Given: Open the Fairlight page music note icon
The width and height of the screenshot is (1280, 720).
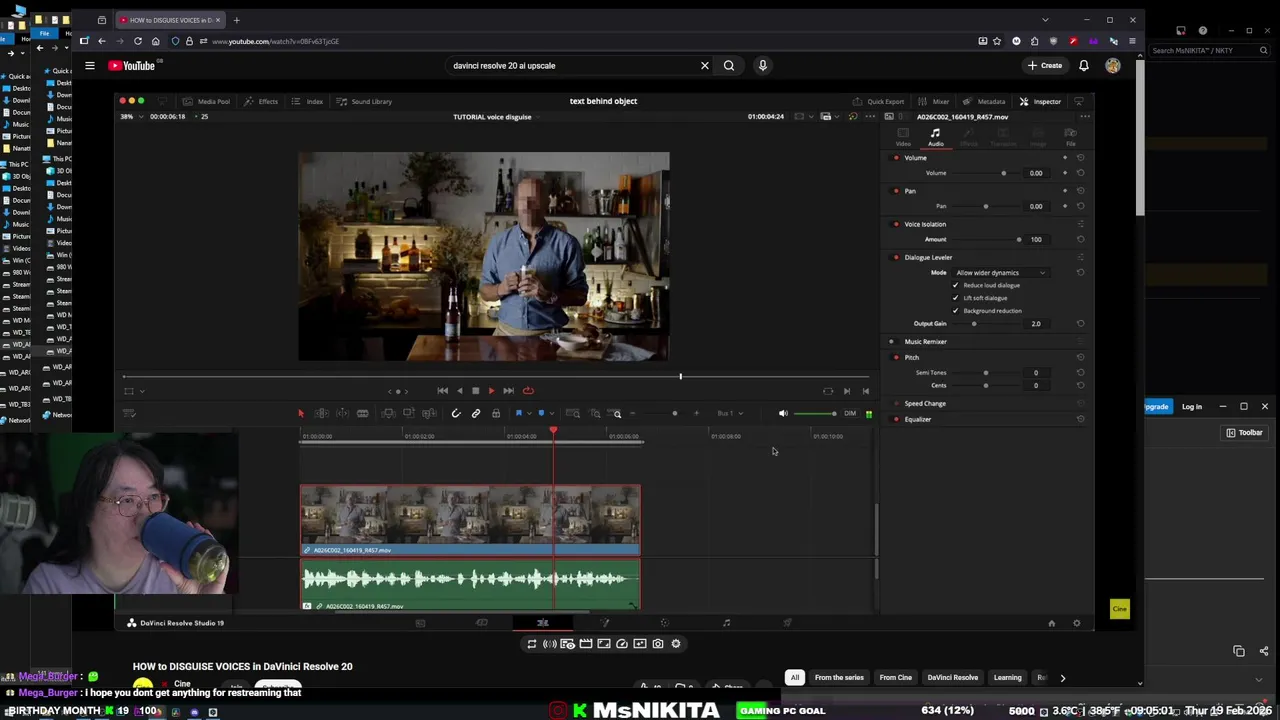Looking at the screenshot, I should pyautogui.click(x=726, y=623).
